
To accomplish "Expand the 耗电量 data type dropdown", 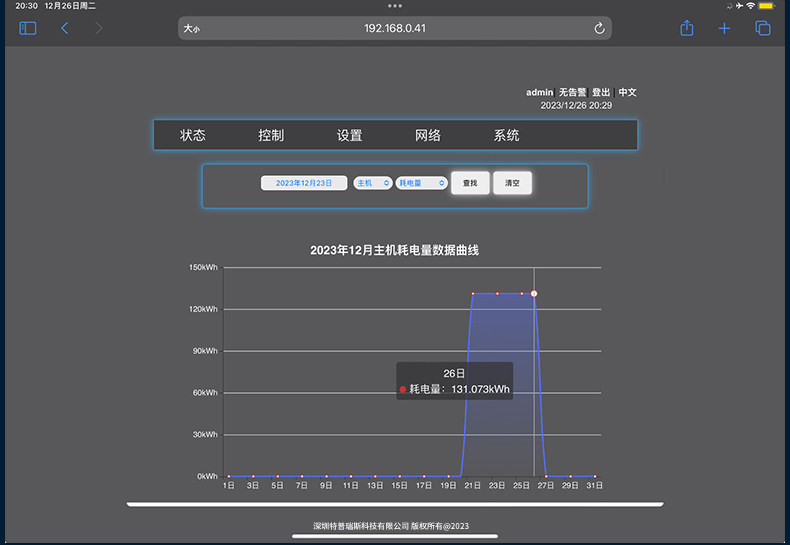I will pyautogui.click(x=421, y=183).
